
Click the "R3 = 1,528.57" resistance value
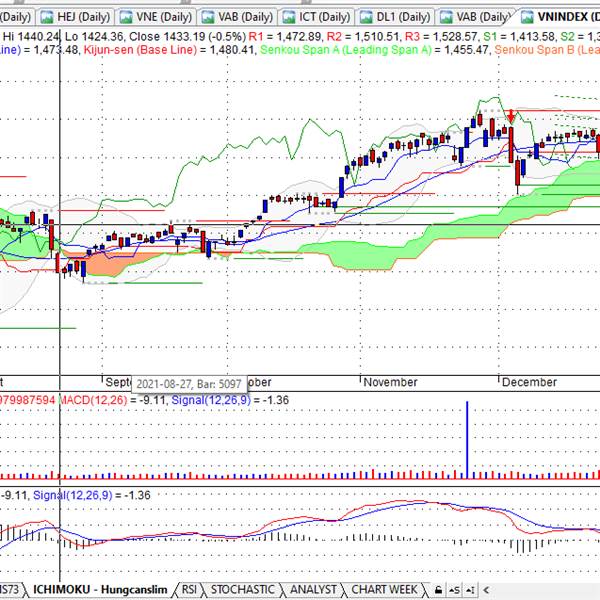tap(441, 37)
